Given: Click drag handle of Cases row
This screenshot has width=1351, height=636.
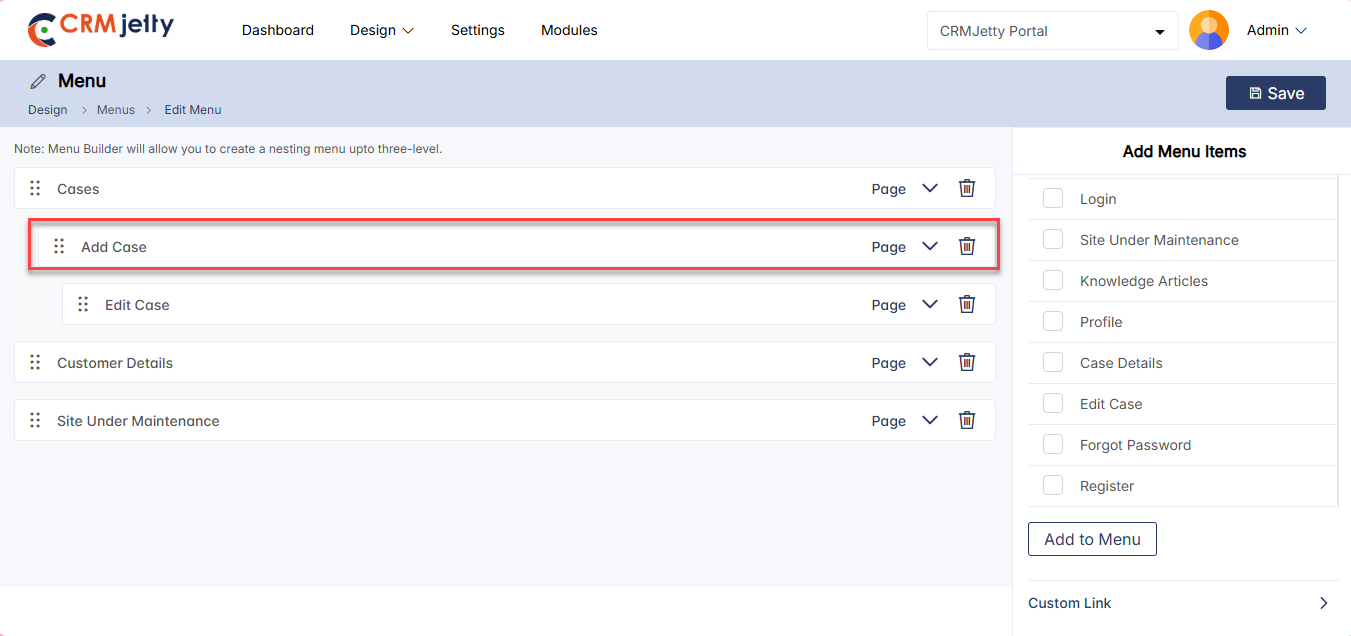Looking at the screenshot, I should [x=35, y=188].
